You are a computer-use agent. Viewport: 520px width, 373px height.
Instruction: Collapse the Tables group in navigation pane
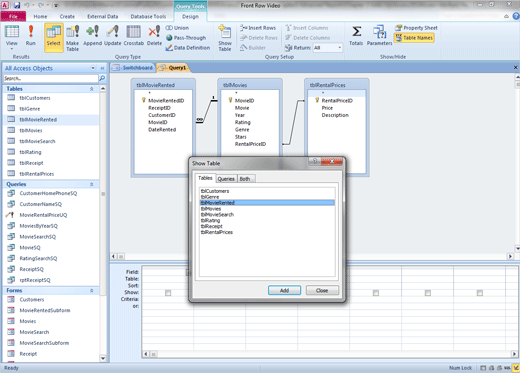click(92, 89)
